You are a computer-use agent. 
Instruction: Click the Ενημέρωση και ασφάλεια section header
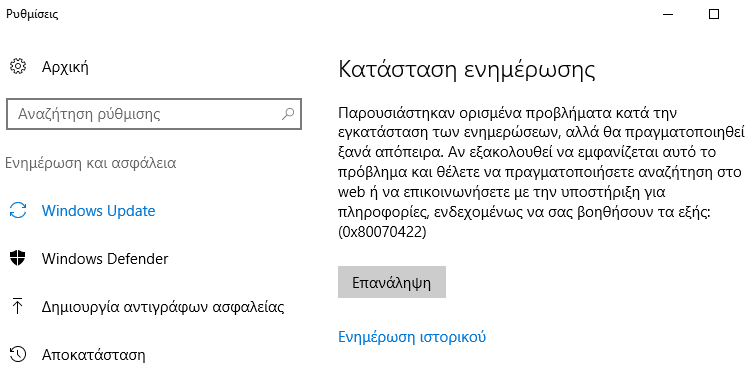tap(91, 163)
